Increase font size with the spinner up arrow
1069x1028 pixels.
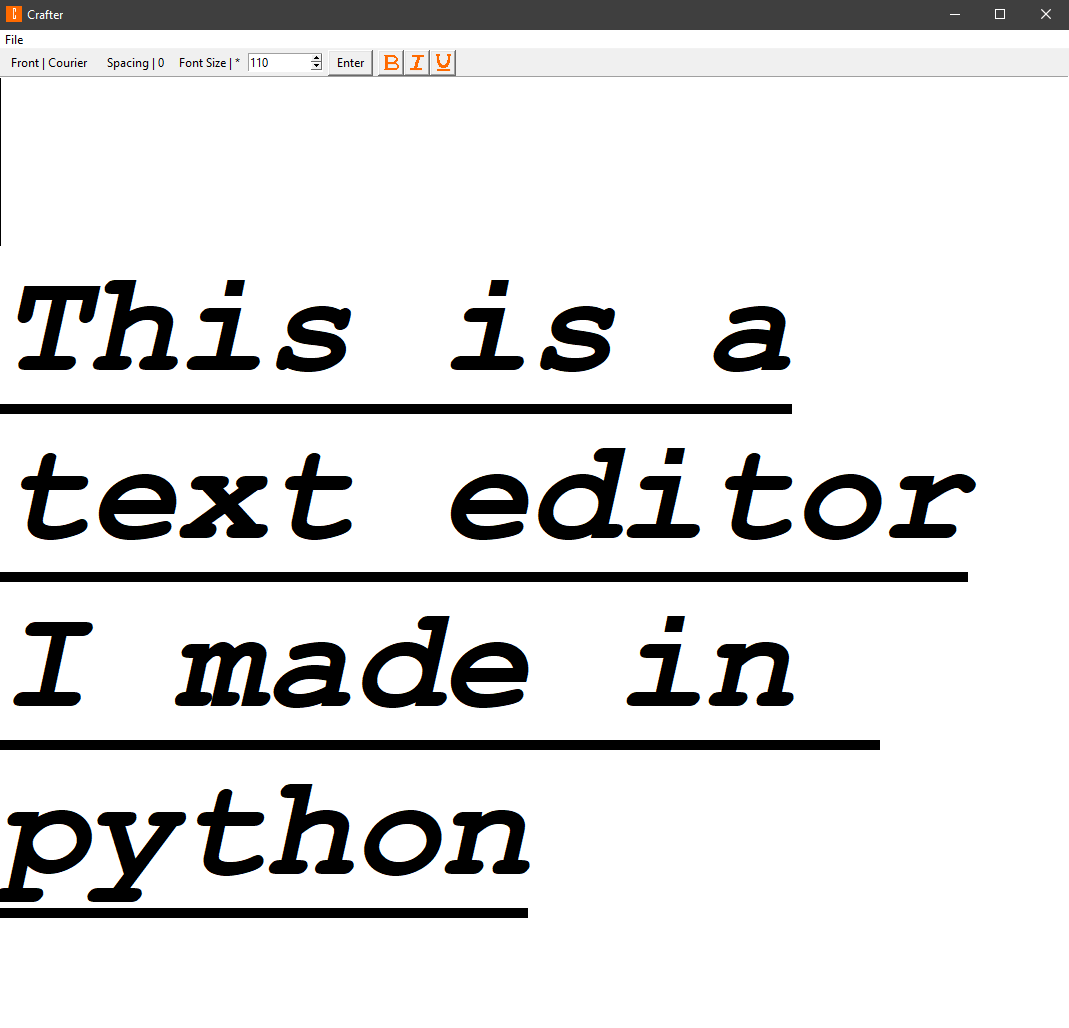[316, 59]
